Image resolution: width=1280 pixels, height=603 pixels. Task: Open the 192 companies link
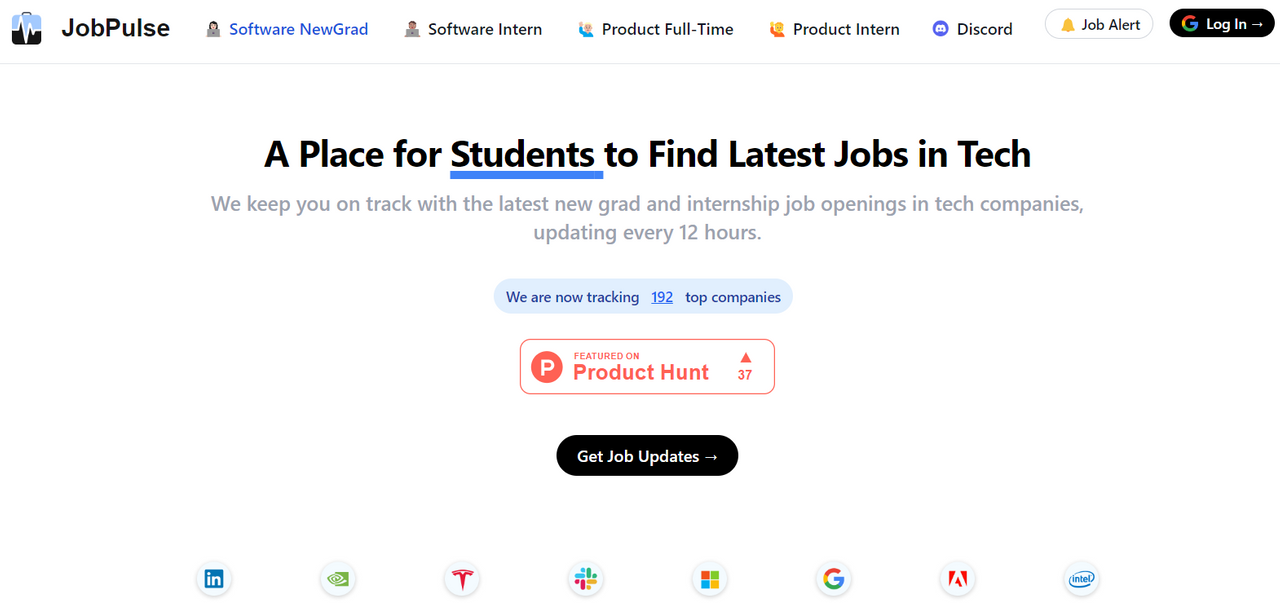click(662, 297)
